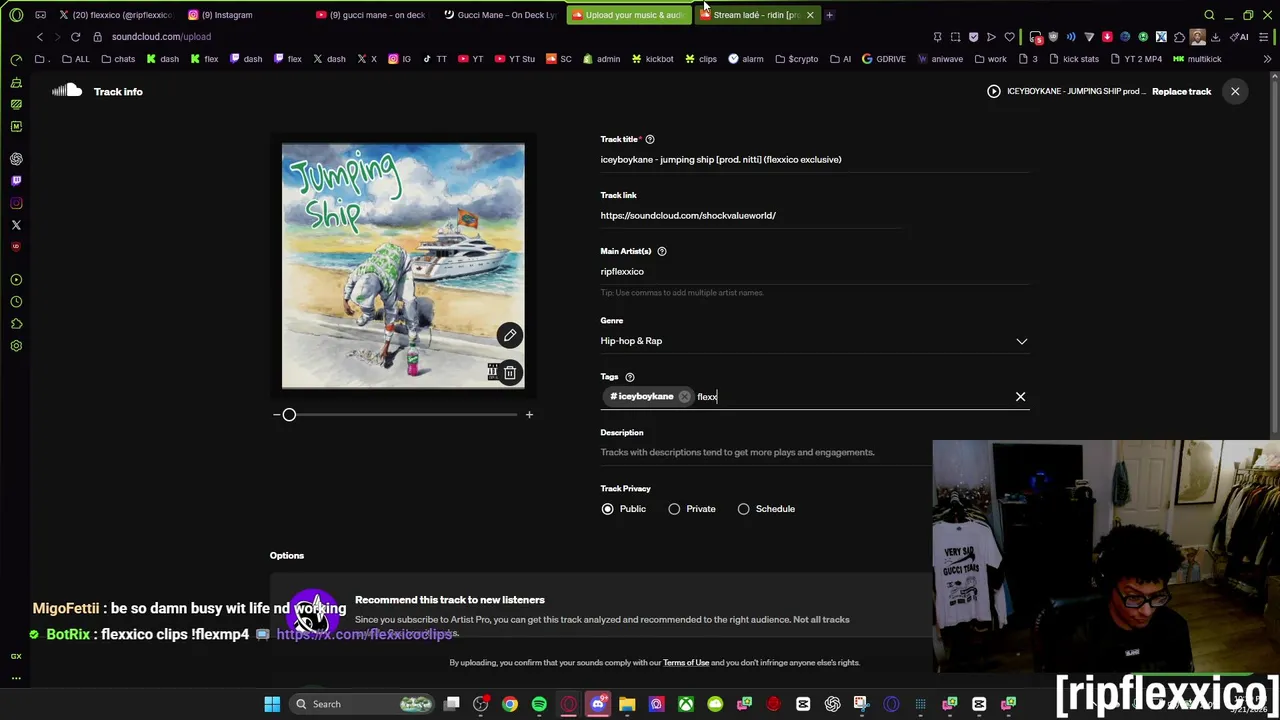Open the kickbot bookmark
1280x720 pixels.
(652, 59)
